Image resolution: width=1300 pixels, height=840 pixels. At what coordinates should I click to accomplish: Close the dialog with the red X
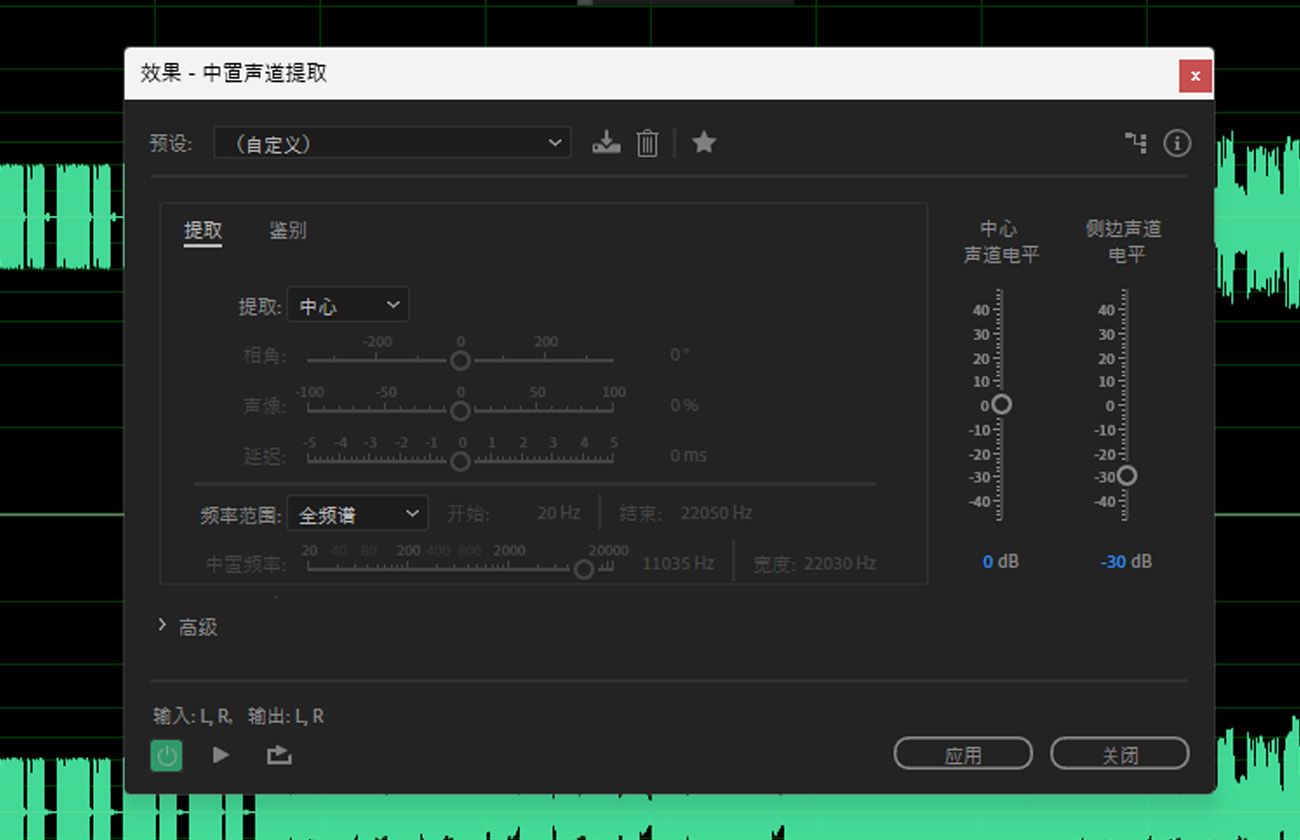pyautogui.click(x=1195, y=75)
